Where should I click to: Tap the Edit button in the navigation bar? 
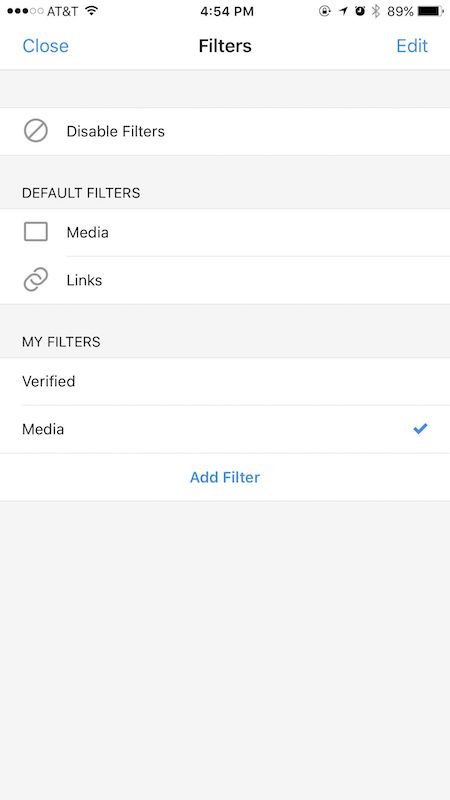point(412,46)
